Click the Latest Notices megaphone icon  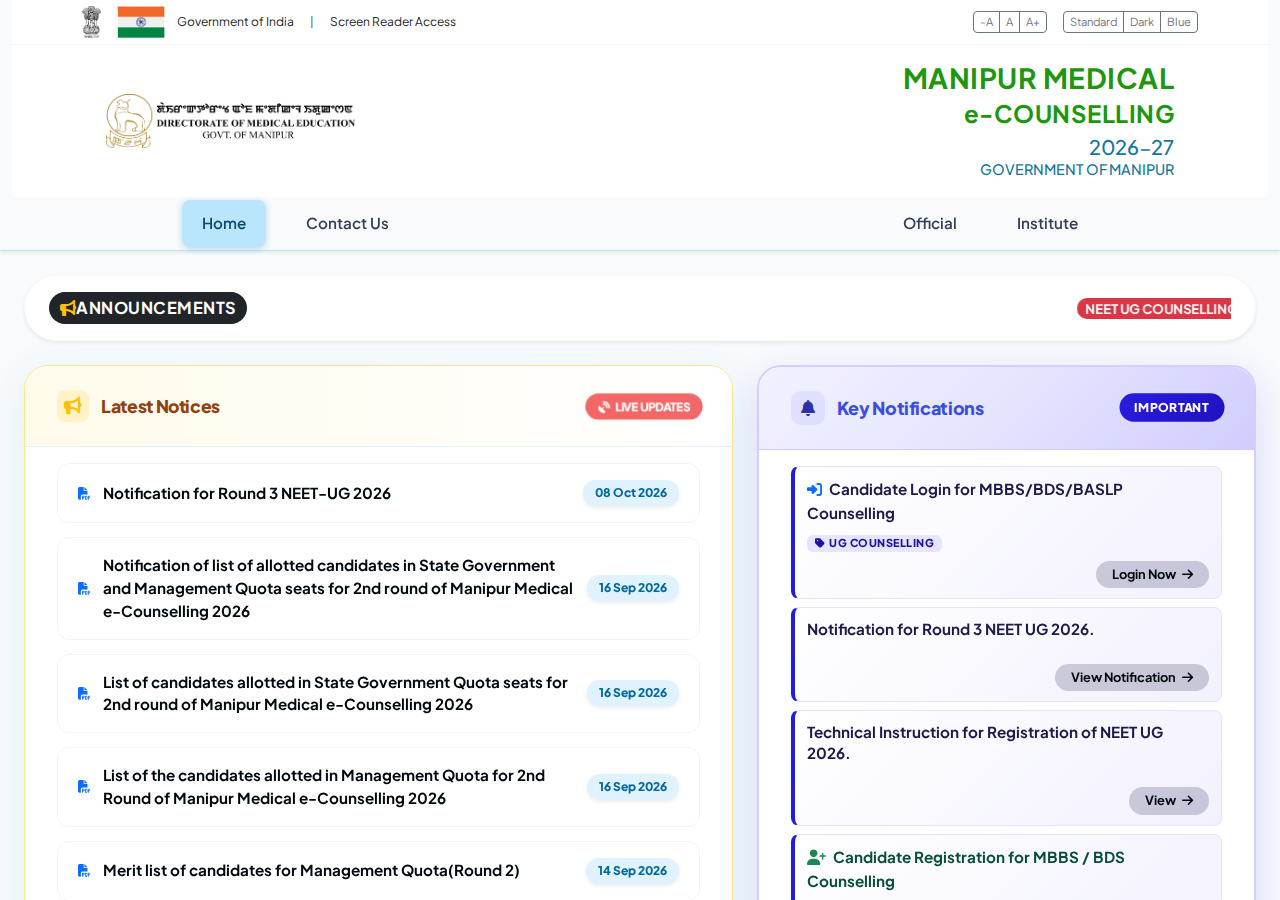[x=73, y=406]
